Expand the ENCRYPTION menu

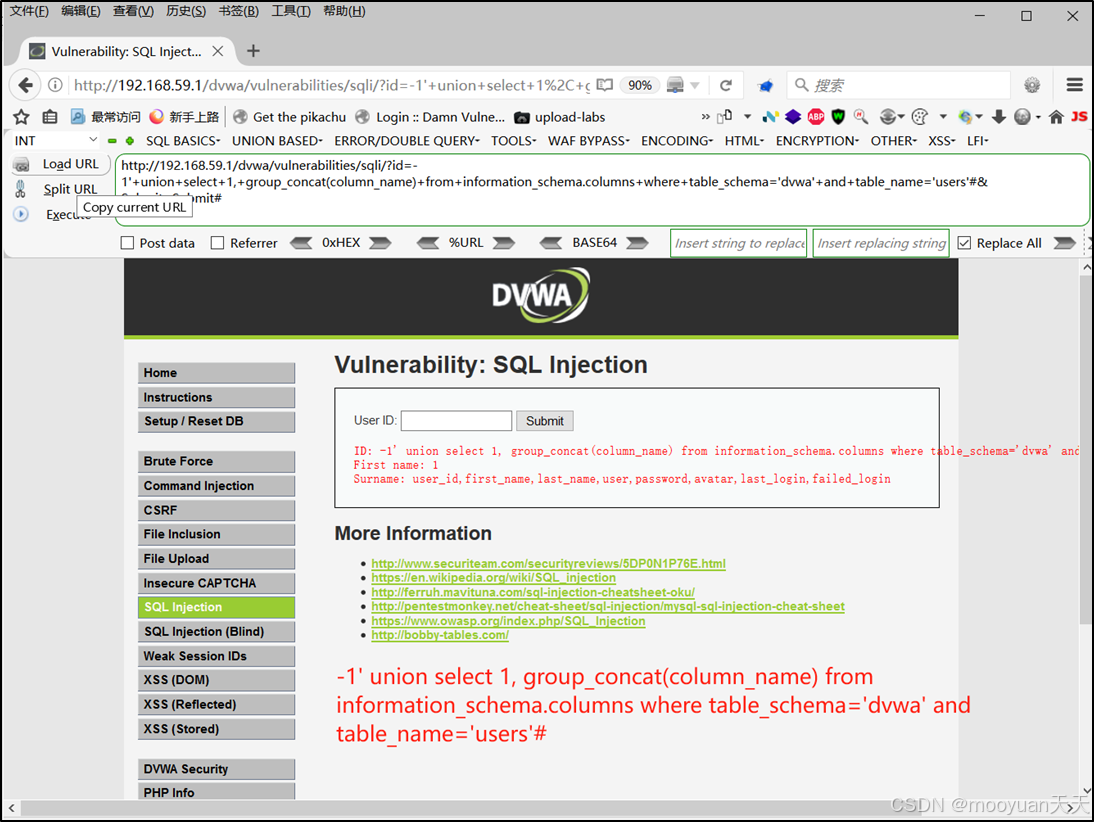click(x=817, y=141)
